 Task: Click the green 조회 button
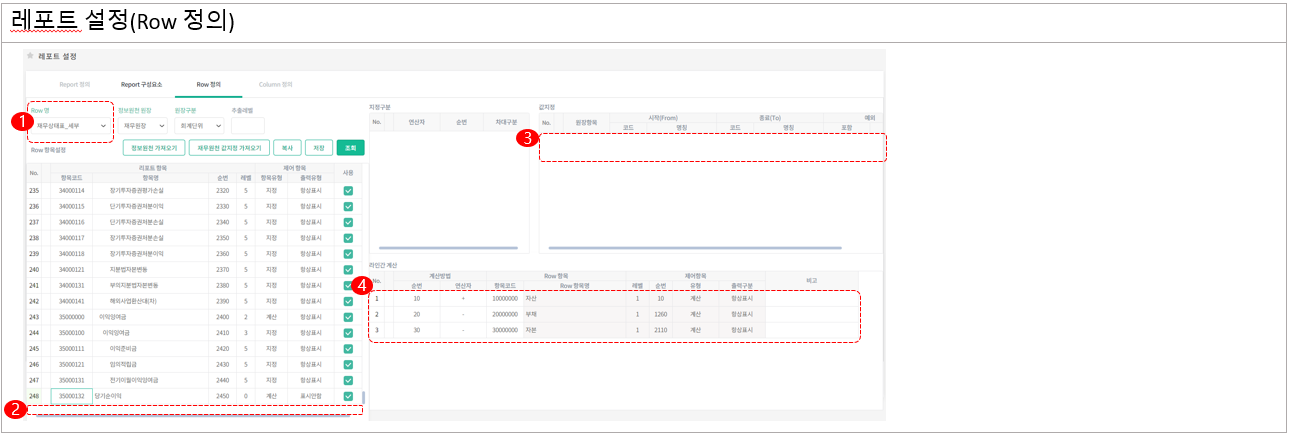click(350, 148)
